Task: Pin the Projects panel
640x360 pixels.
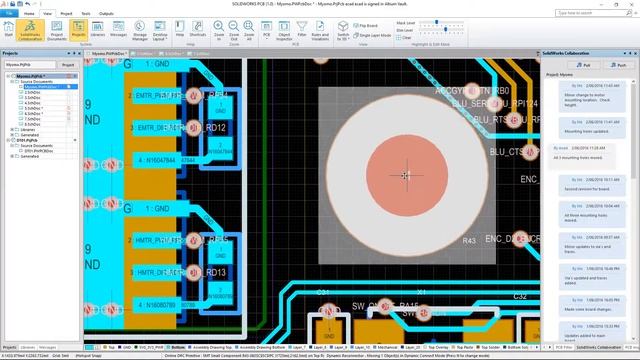Action: 74,53
